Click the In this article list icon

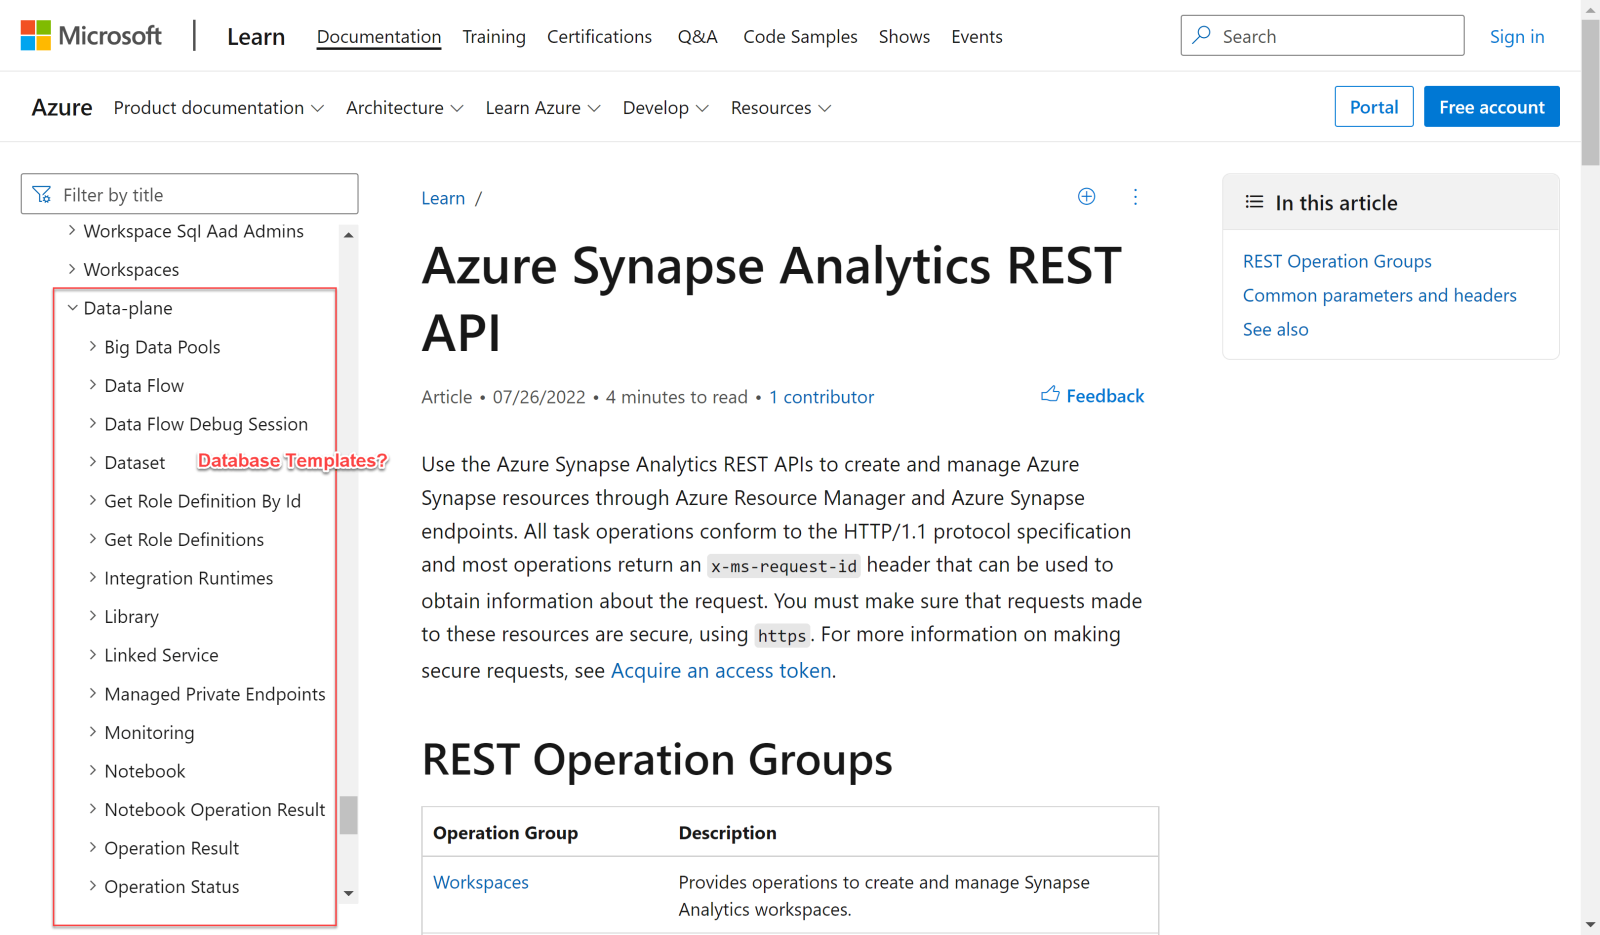coord(1254,202)
